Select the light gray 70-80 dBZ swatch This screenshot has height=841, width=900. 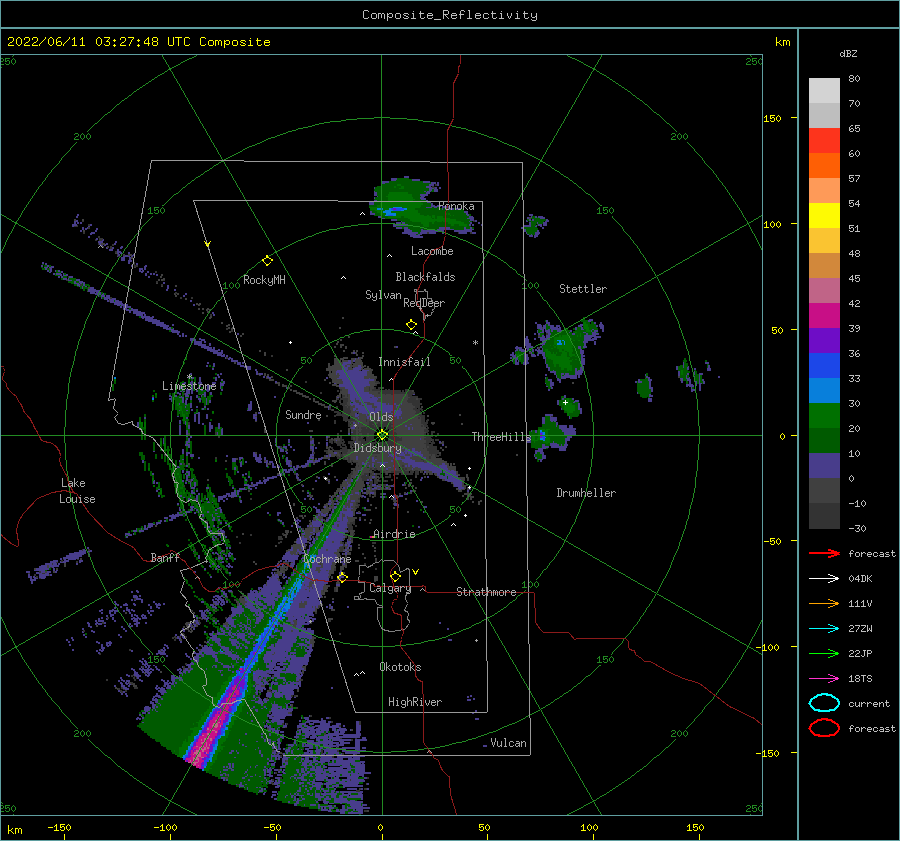point(824,90)
